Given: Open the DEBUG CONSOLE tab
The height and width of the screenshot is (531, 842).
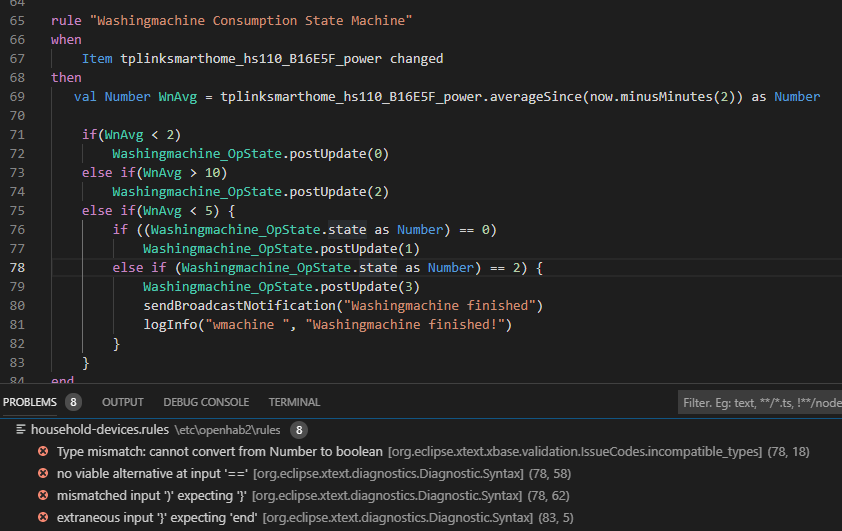Looking at the screenshot, I should [206, 402].
